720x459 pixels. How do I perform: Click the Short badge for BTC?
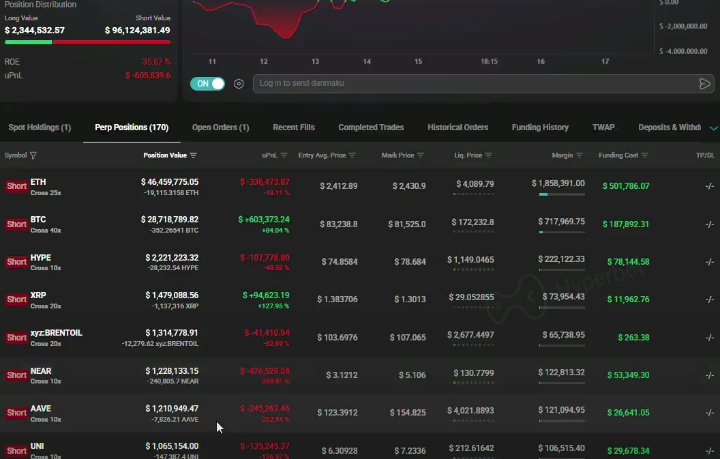click(17, 224)
